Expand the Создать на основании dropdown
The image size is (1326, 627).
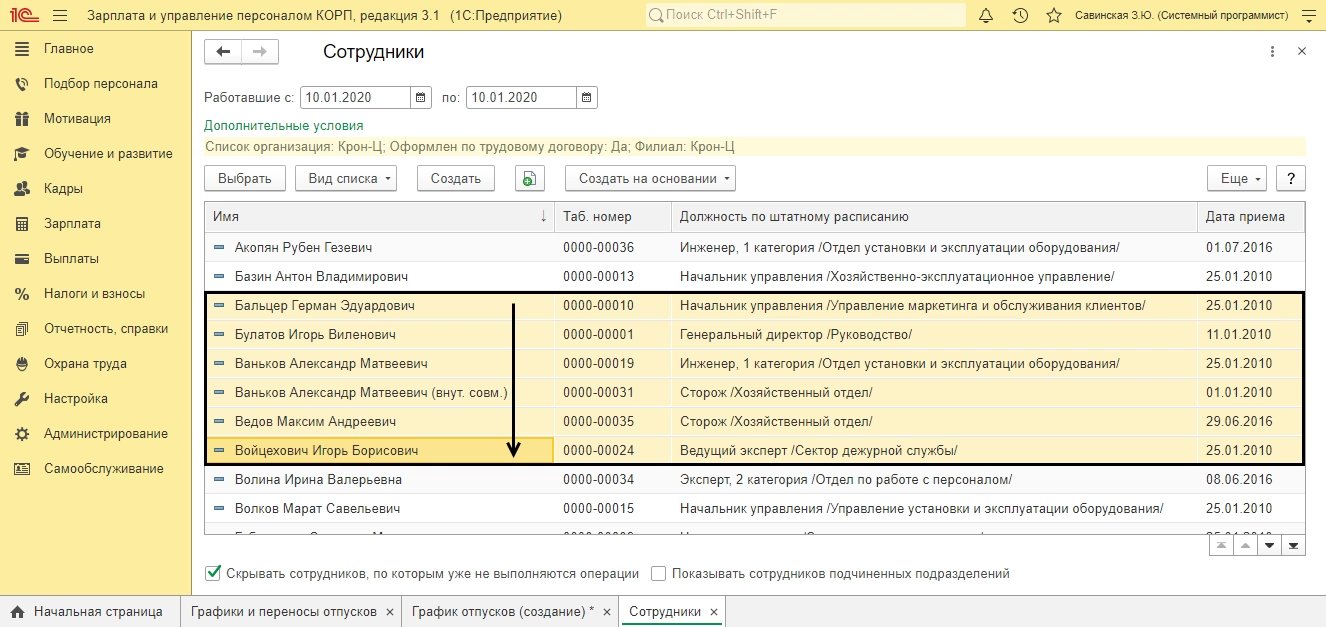(x=650, y=178)
